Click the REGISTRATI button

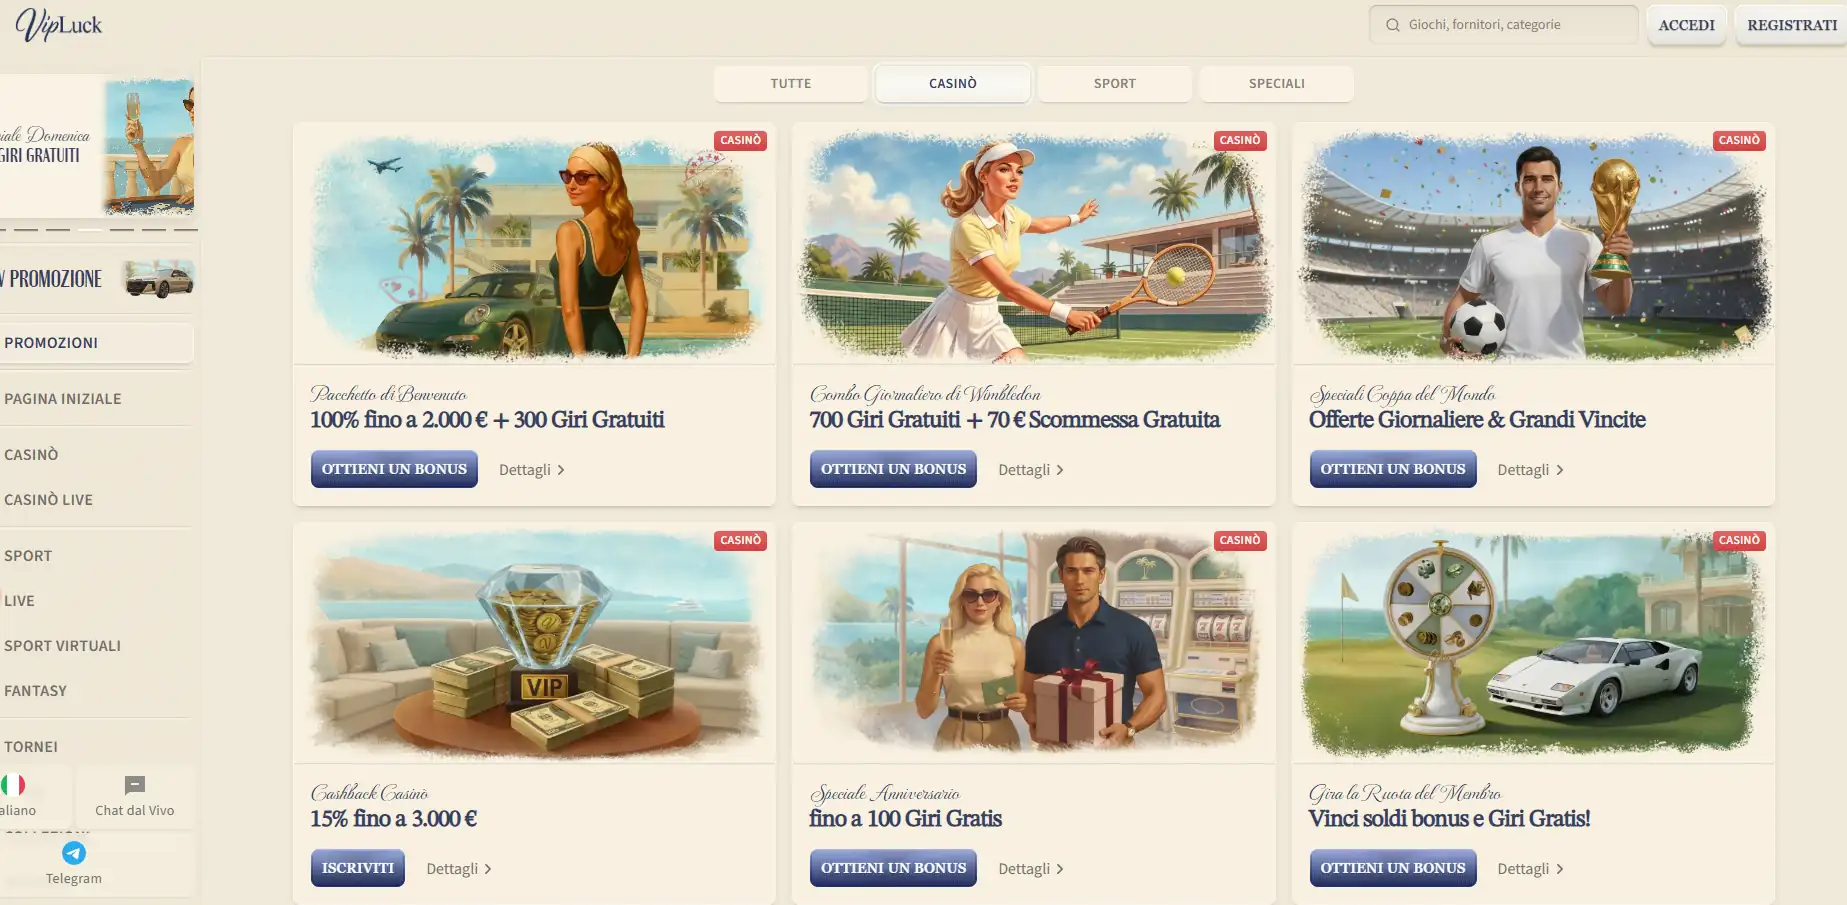[x=1792, y=25]
